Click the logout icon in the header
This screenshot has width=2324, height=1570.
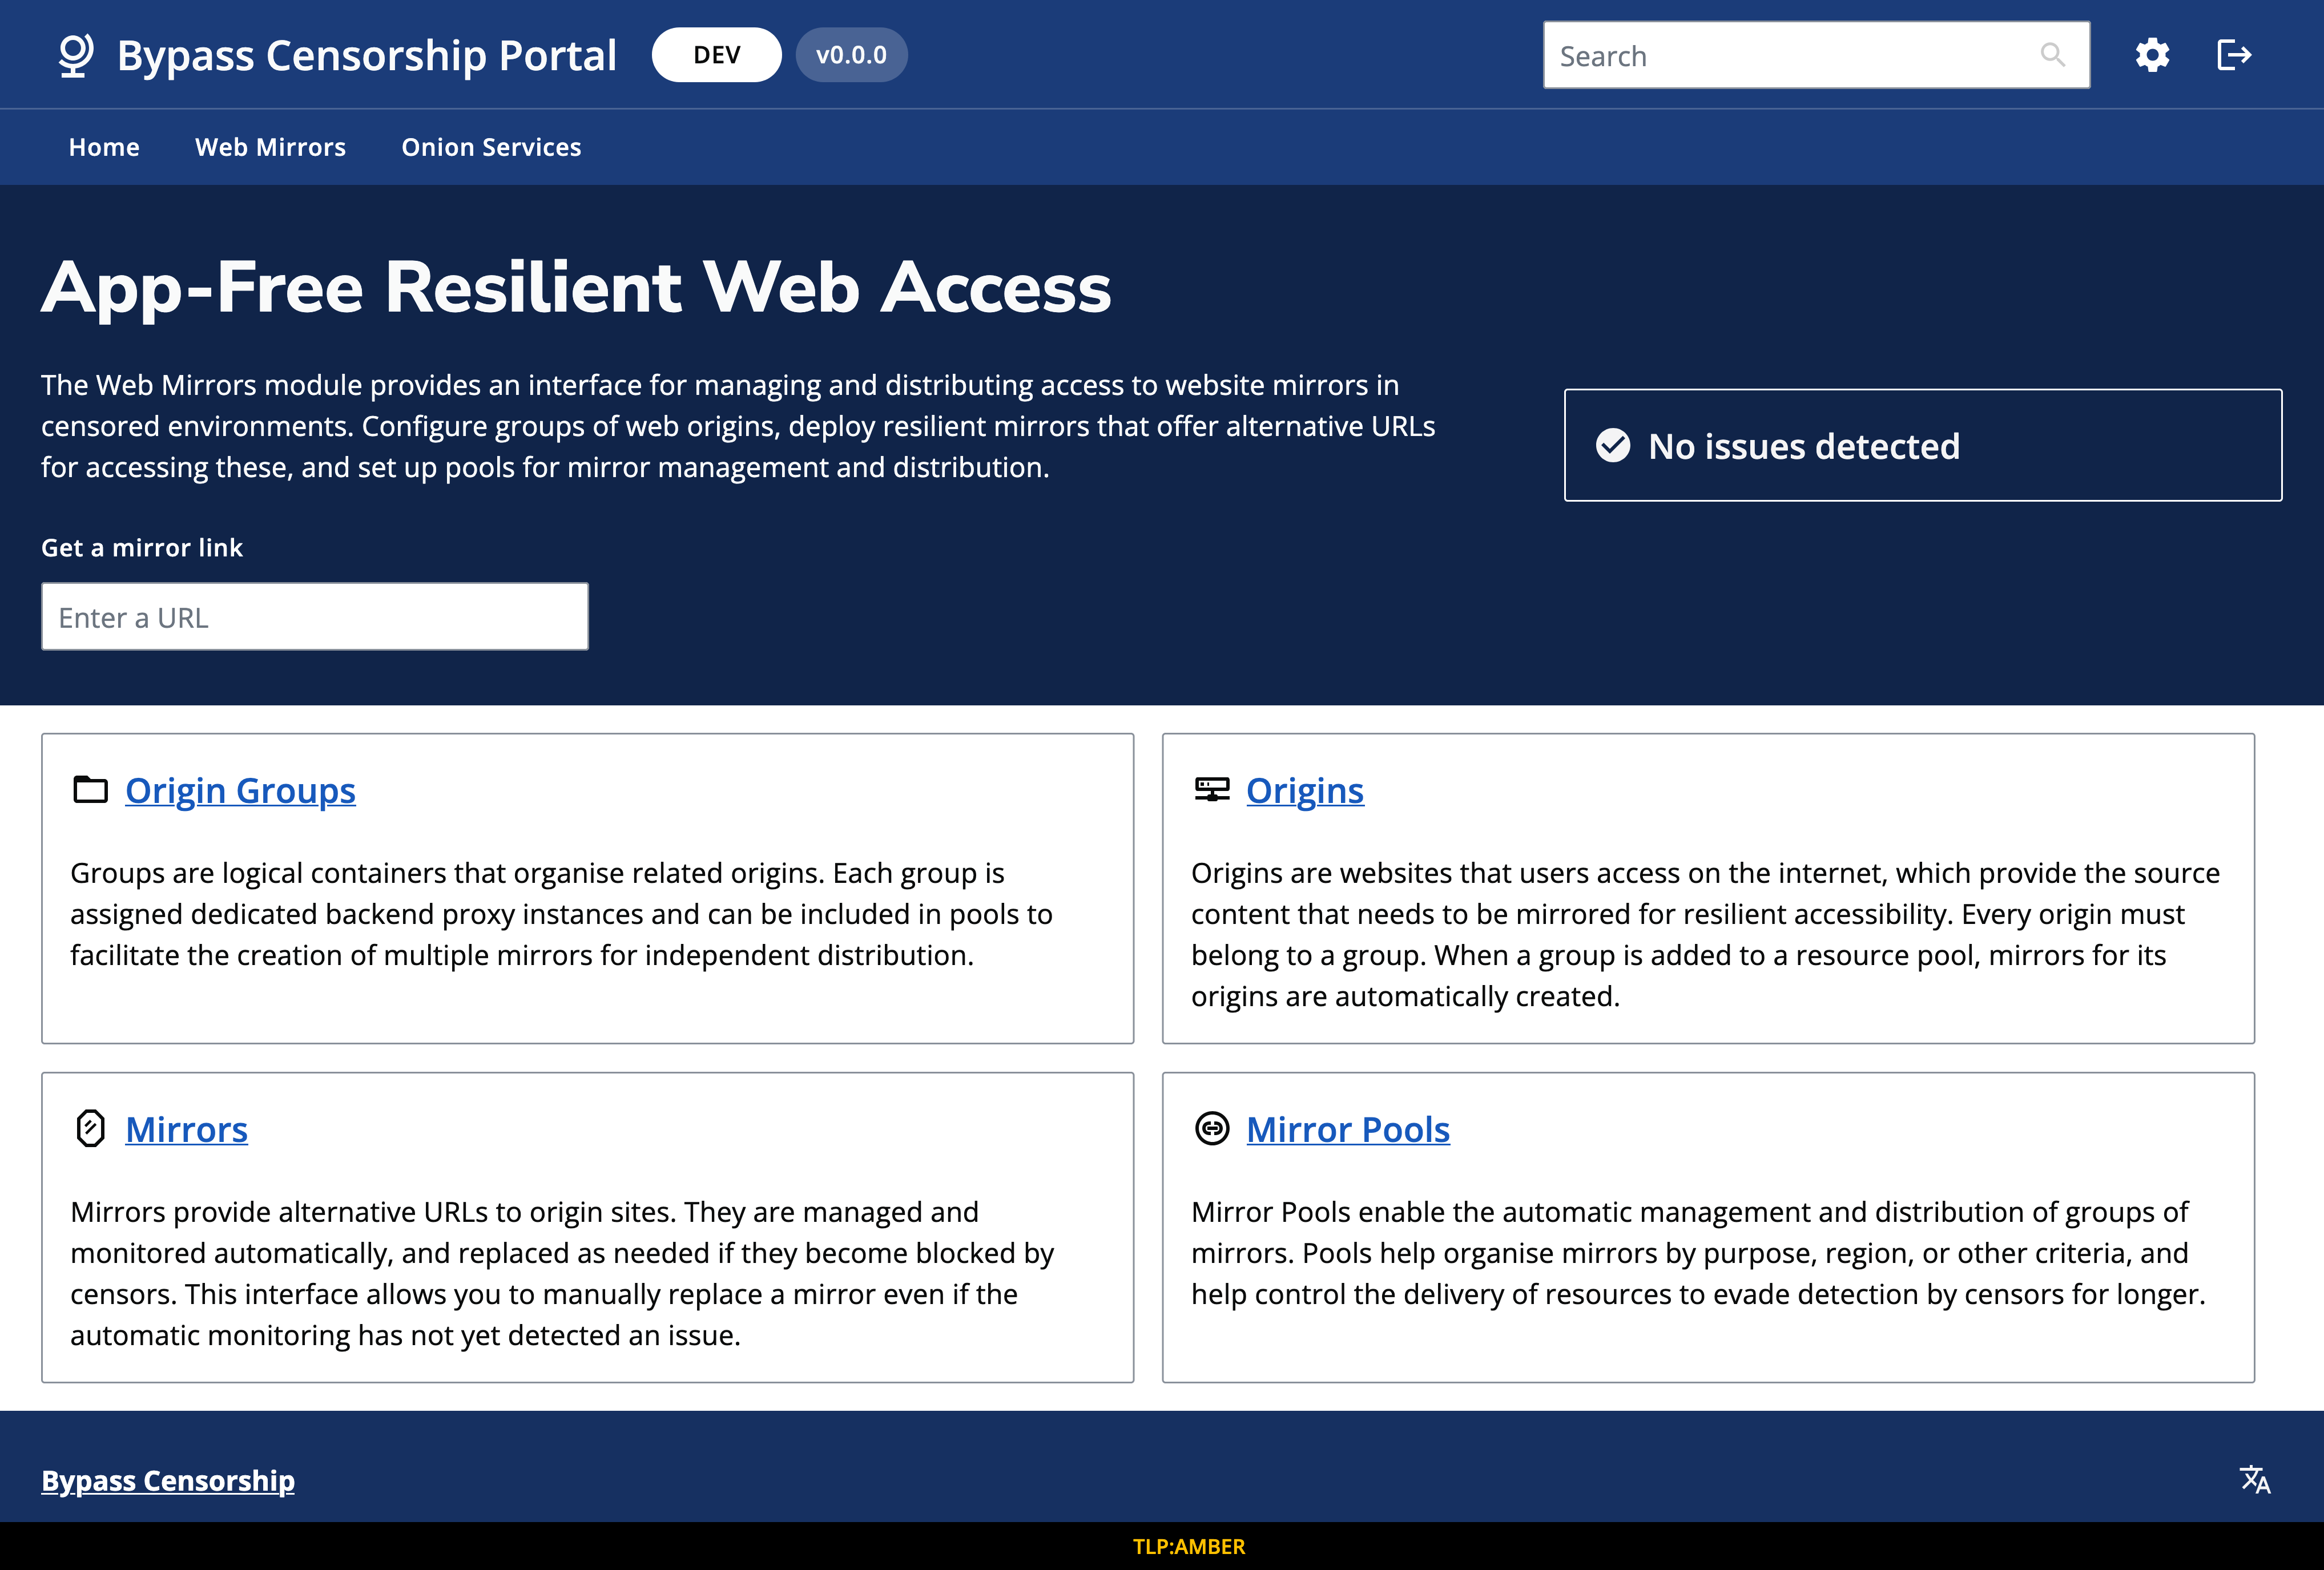(x=2233, y=55)
